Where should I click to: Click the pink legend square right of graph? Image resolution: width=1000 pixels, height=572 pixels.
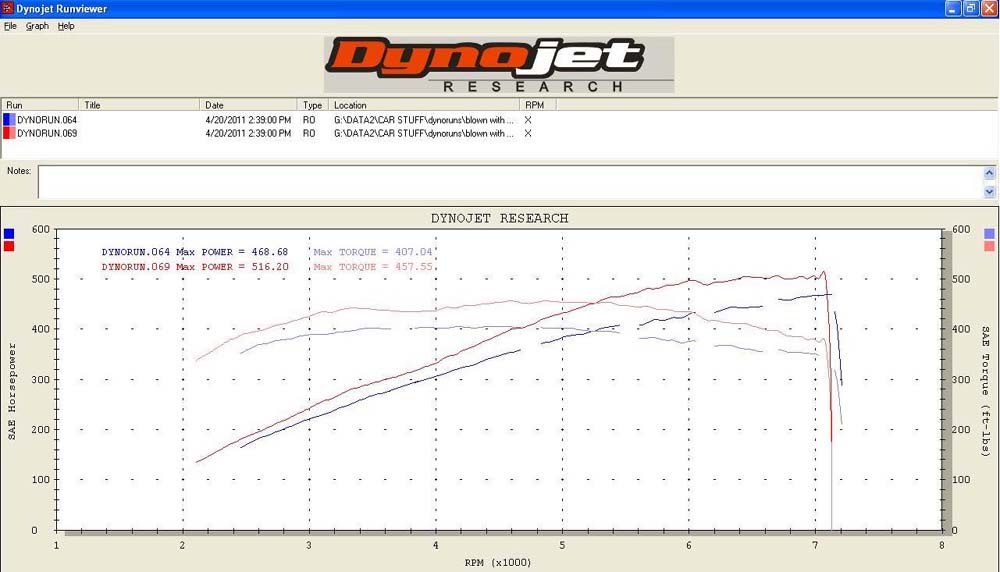pos(989,246)
